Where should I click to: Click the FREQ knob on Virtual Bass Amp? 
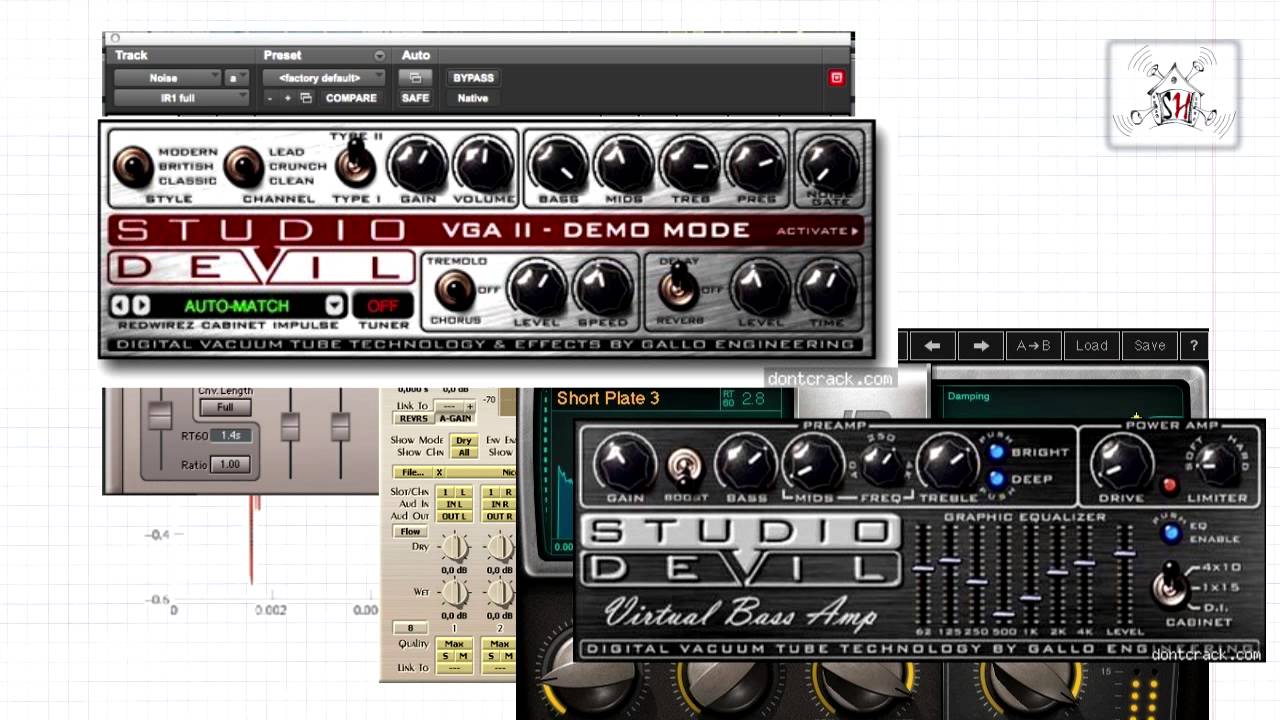(x=882, y=464)
